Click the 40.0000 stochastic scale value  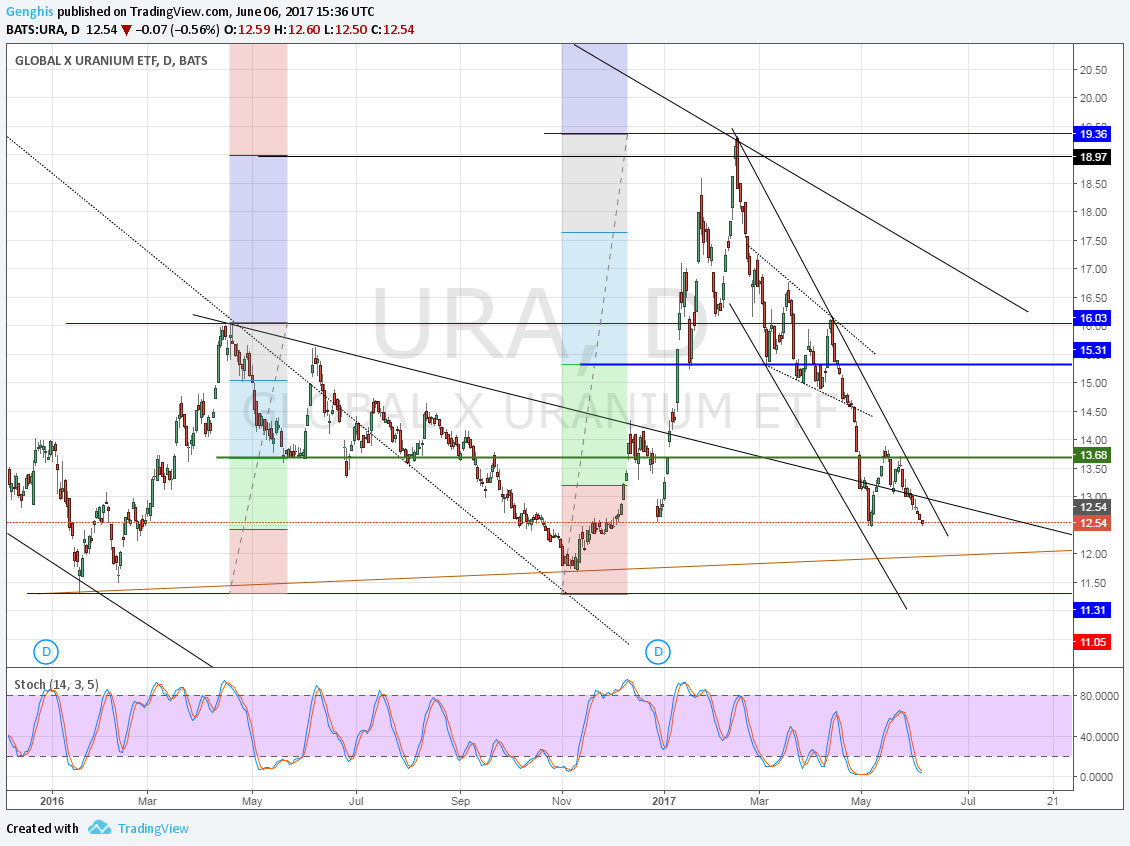pos(1098,737)
